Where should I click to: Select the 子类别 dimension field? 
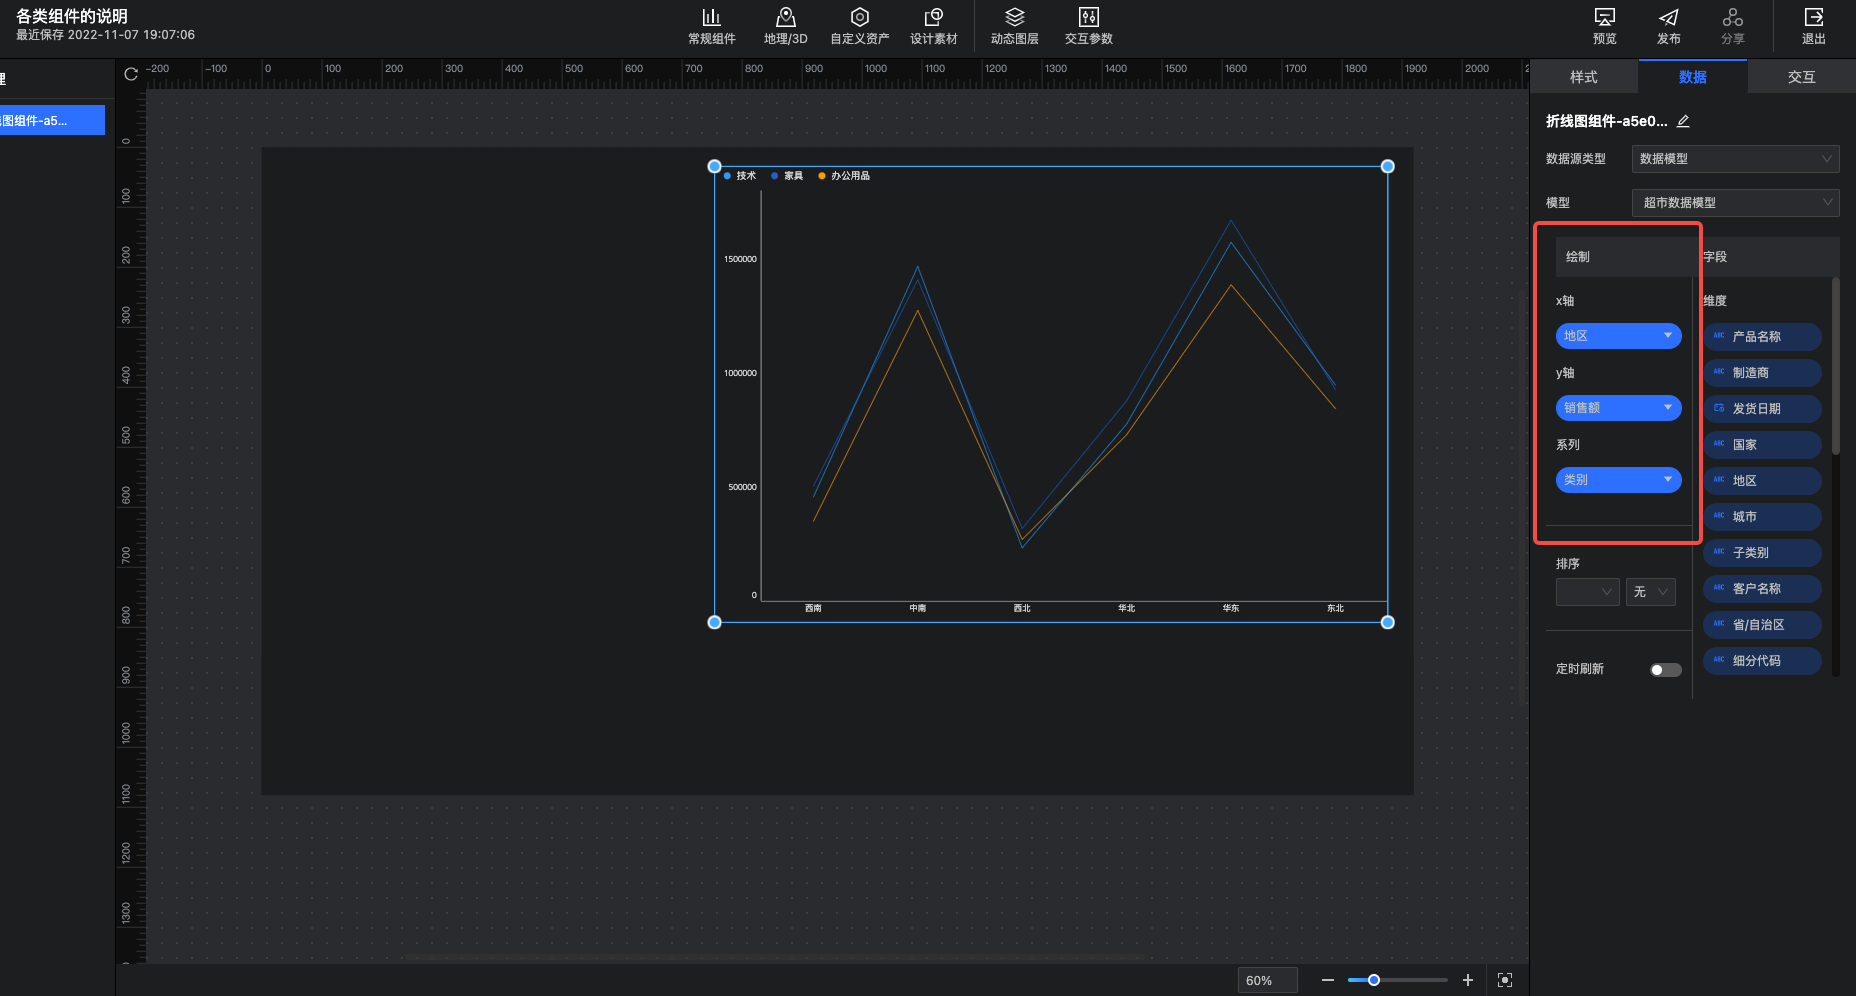pyautogui.click(x=1762, y=553)
